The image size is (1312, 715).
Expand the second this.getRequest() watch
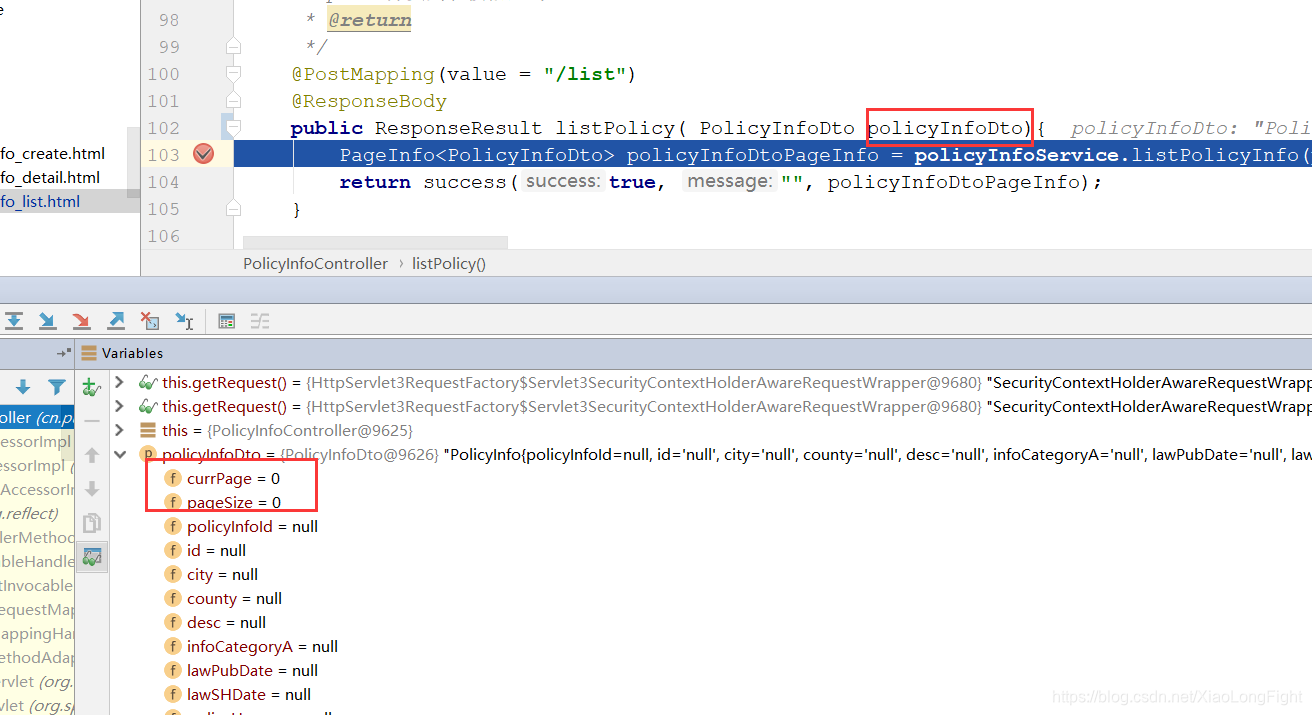(x=119, y=407)
